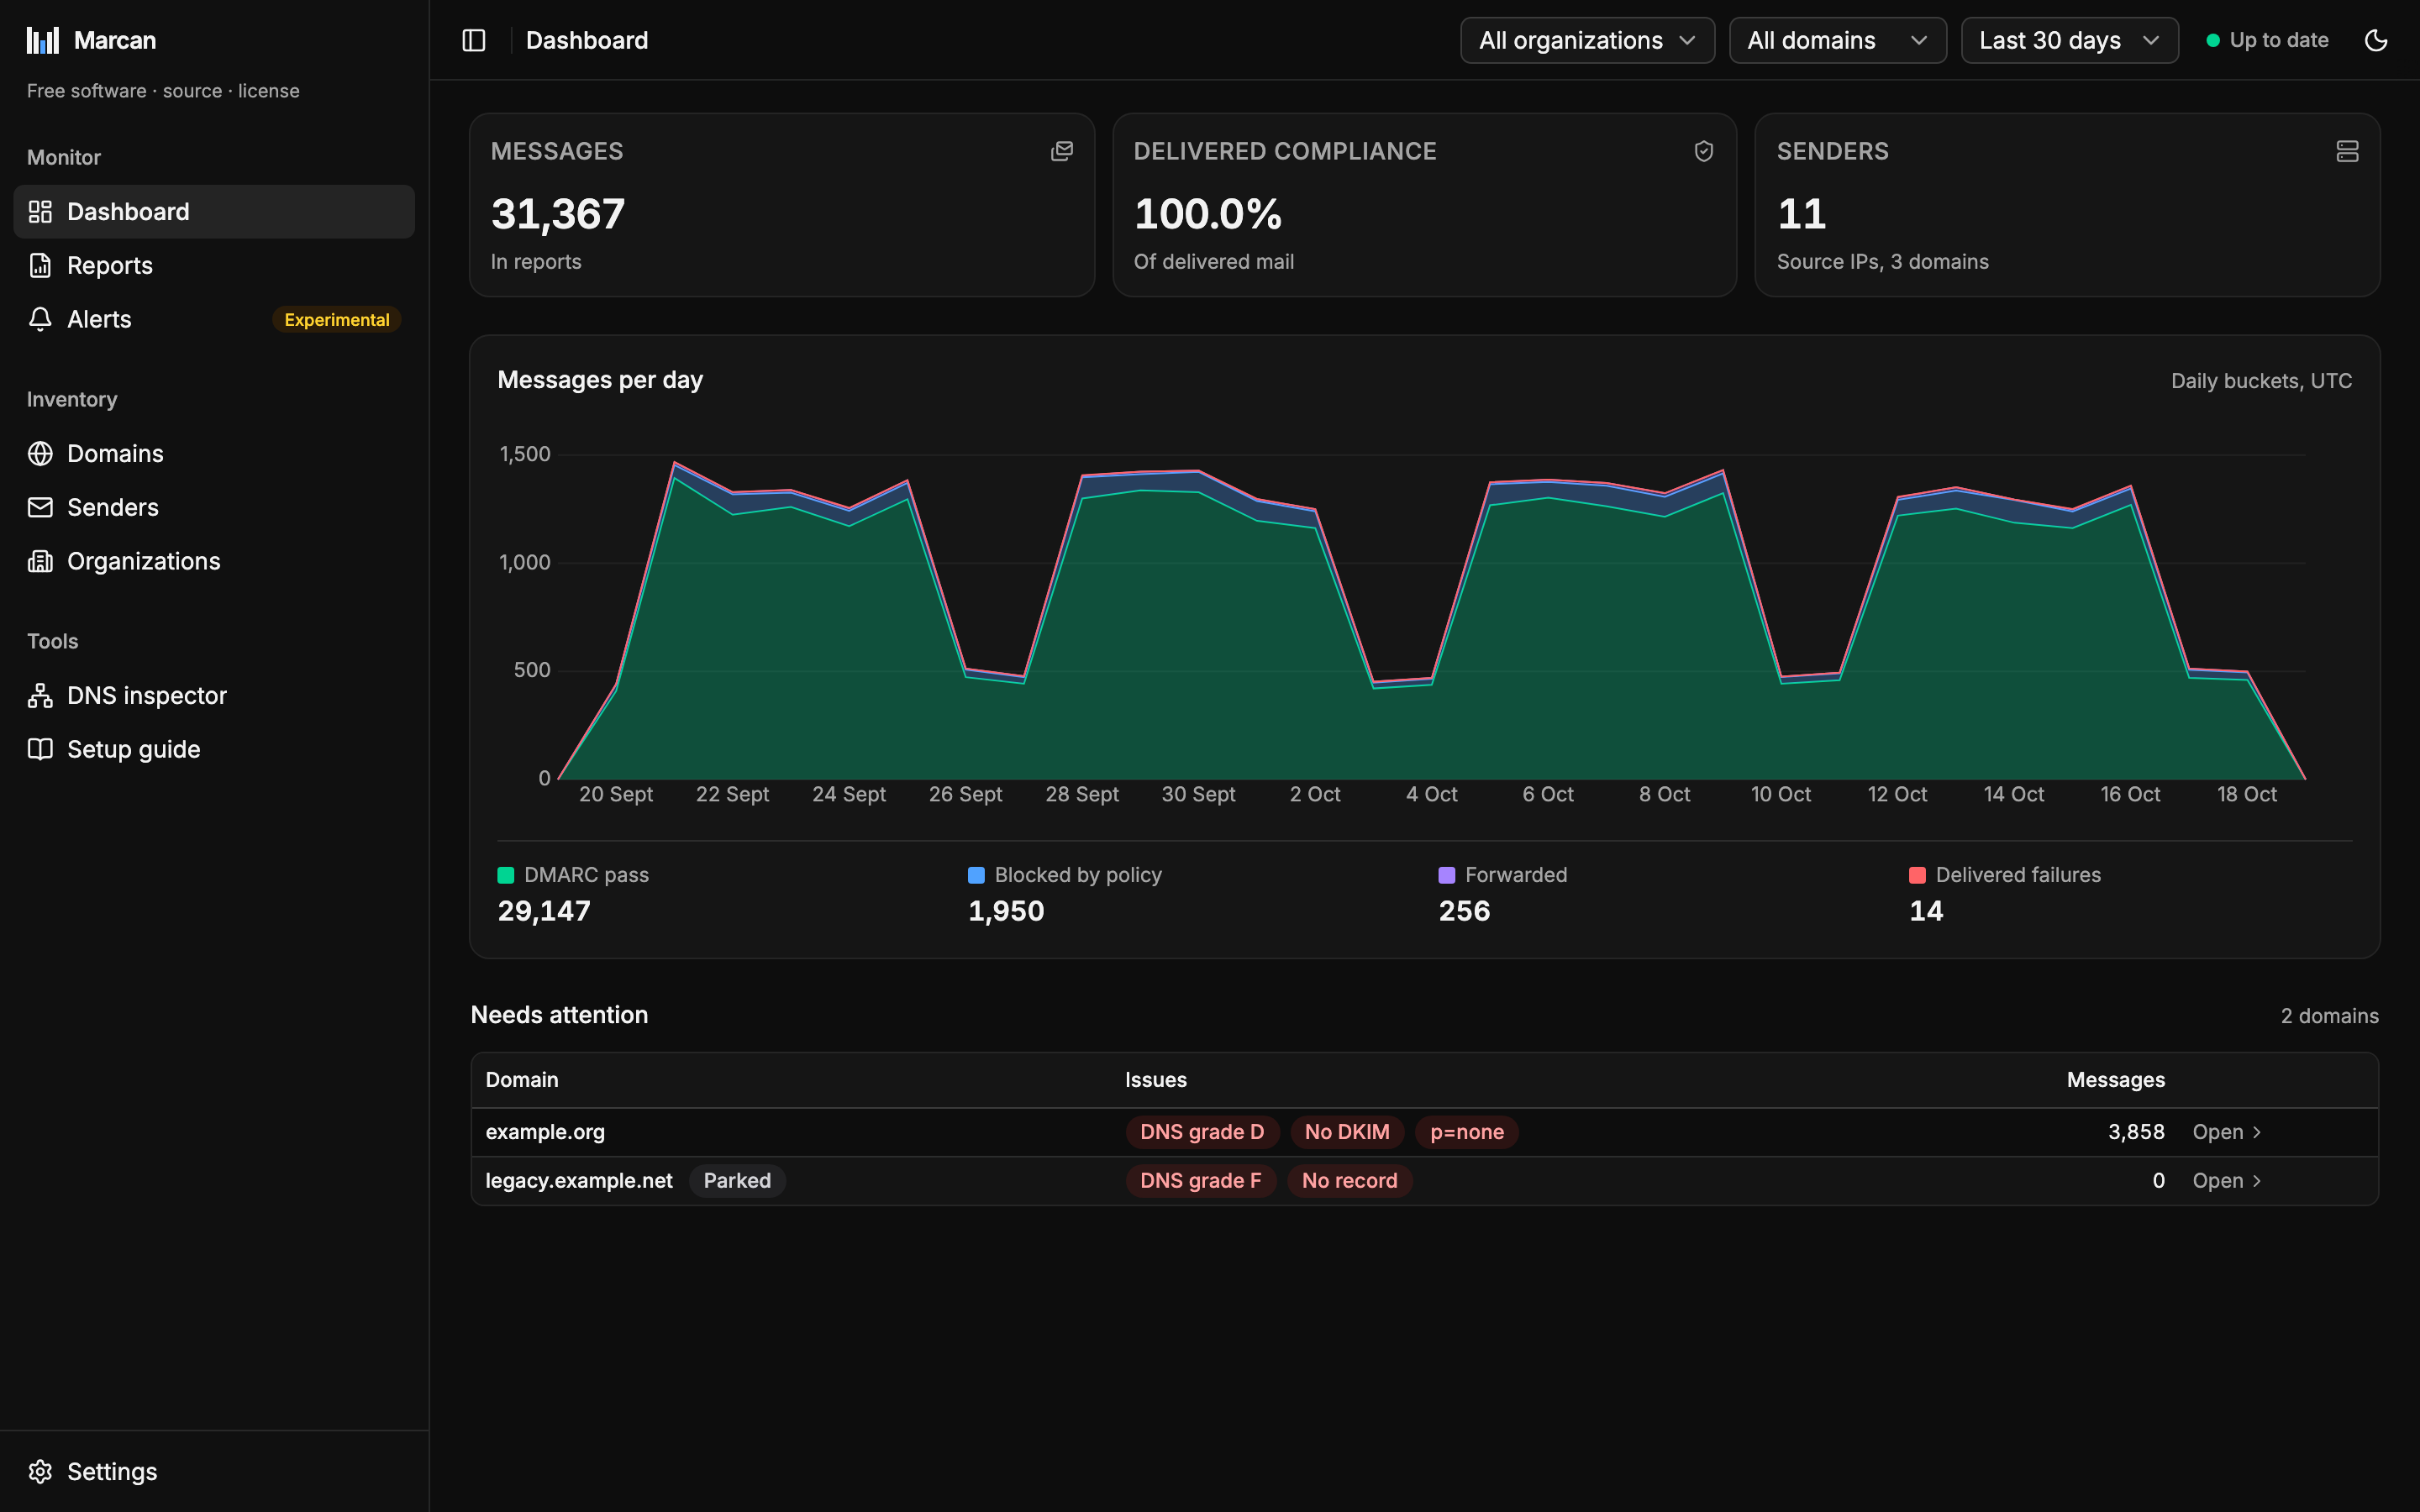Click the No DKIM issue tag
Viewport: 2420px width, 1512px height.
coord(1347,1132)
